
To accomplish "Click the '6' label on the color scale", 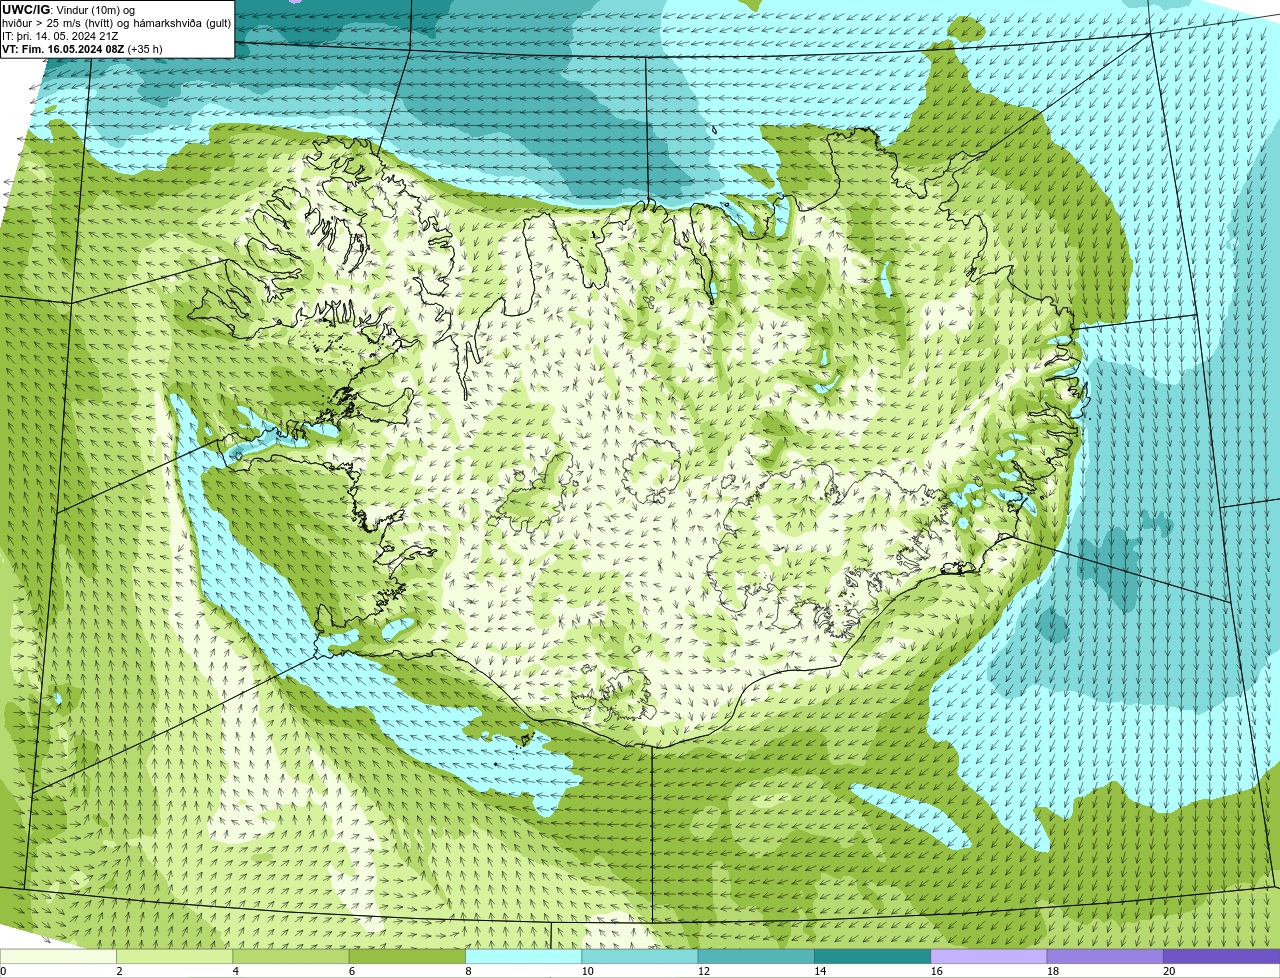I will (352, 971).
